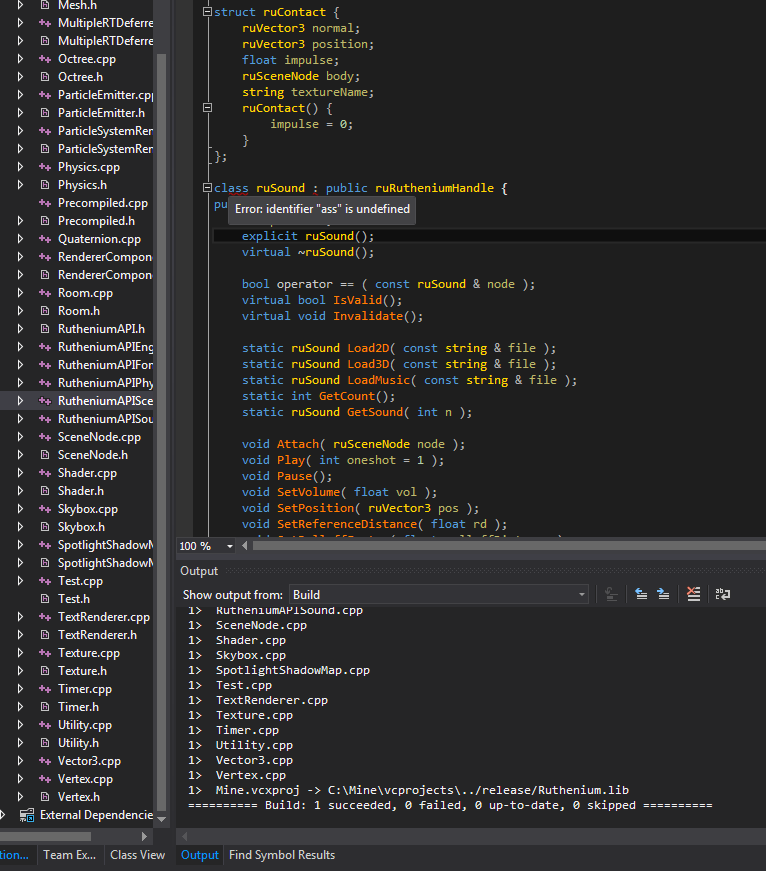Toggle word wrap in Output panel
Image resolution: width=766 pixels, height=871 pixels.
pyautogui.click(x=721, y=594)
